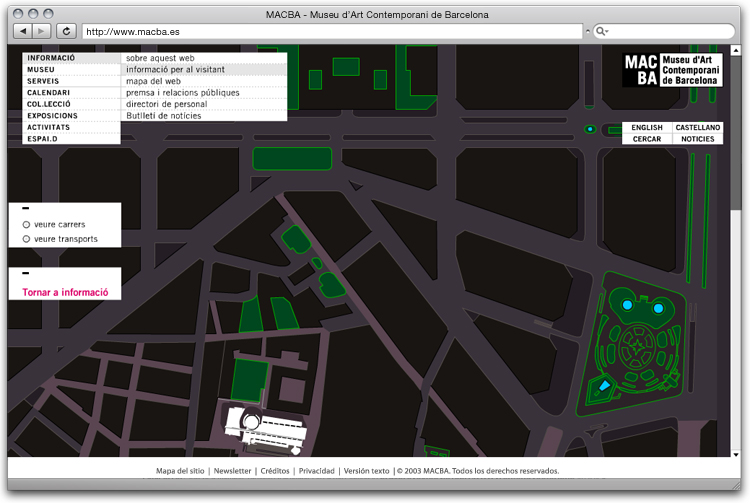Select the 'veure carrers' radio button

coord(27,225)
